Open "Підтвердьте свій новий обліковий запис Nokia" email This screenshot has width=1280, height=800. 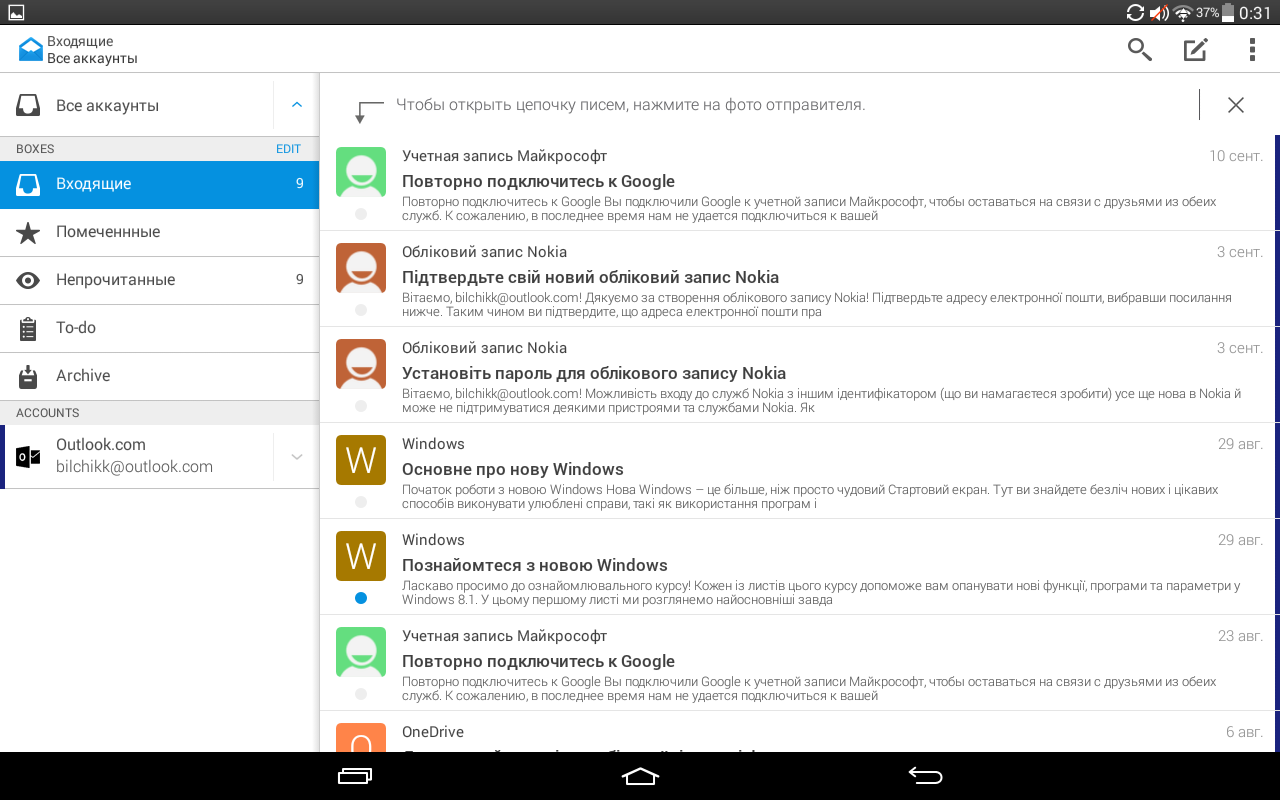click(x=798, y=279)
